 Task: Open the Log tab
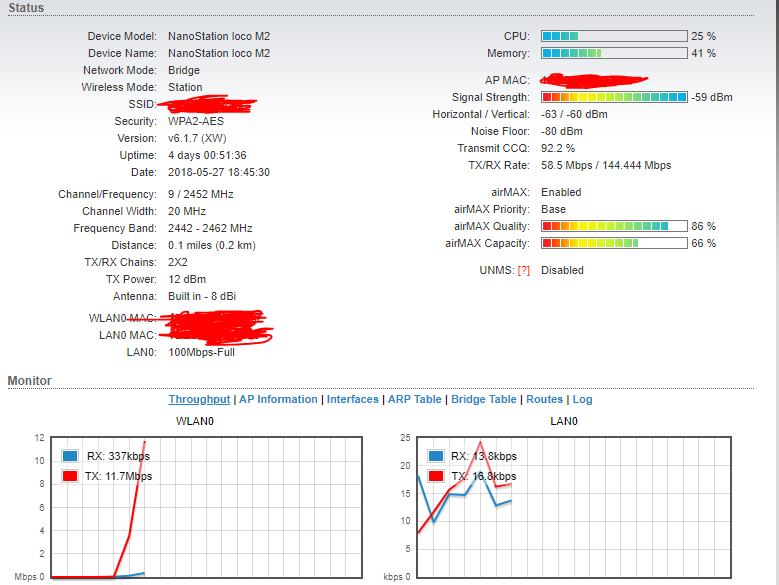[582, 399]
